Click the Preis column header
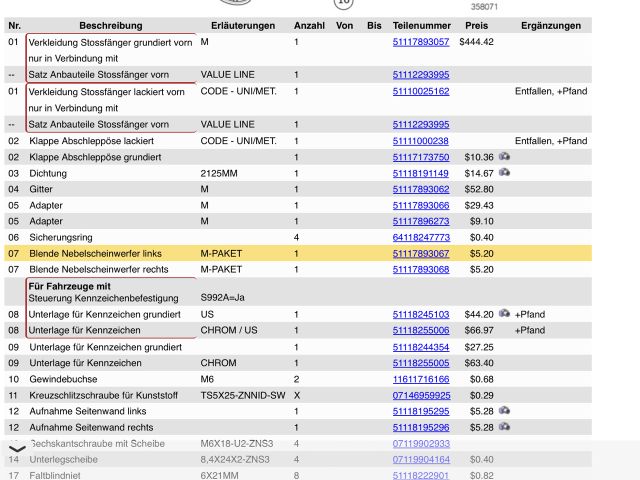Screen dimensions: 640x480 click(476, 25)
